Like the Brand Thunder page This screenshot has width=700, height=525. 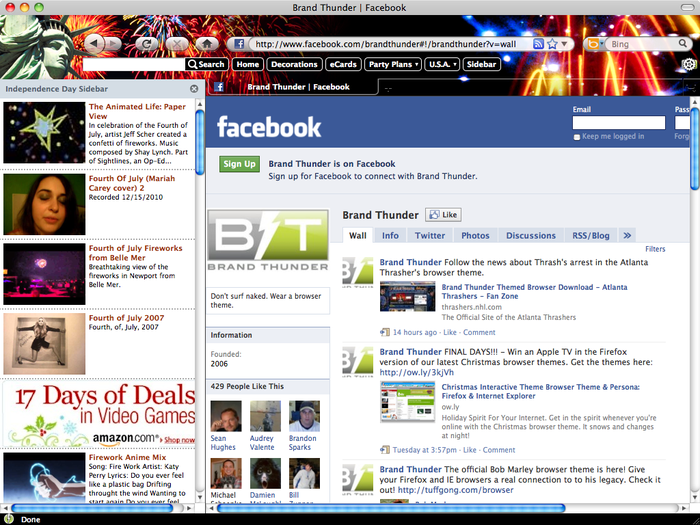[443, 215]
